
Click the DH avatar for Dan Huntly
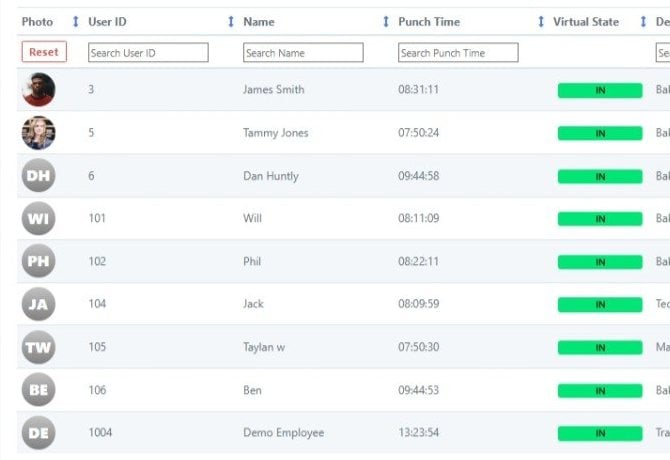(38, 176)
